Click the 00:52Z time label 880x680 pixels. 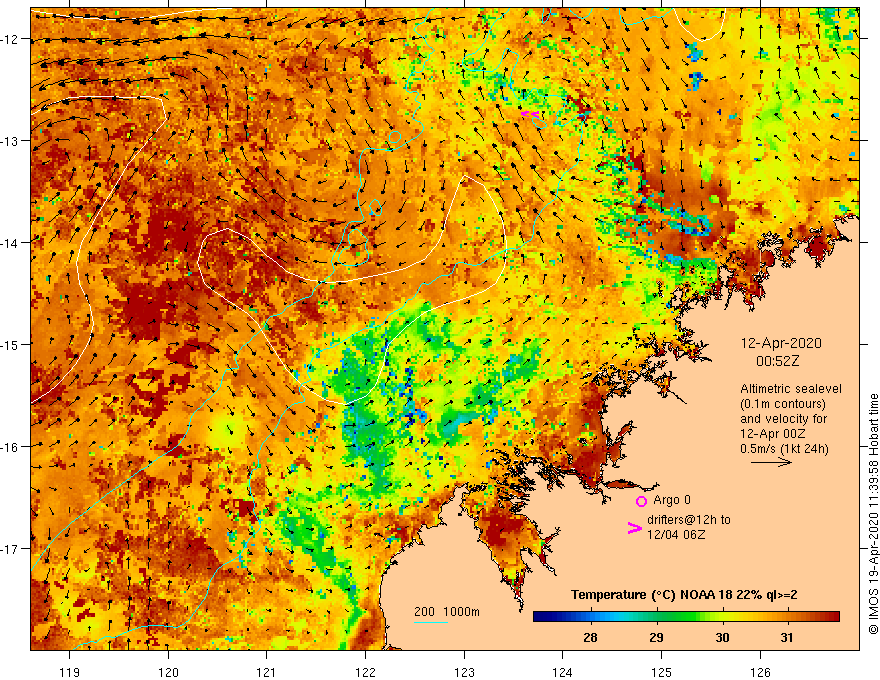click(777, 361)
